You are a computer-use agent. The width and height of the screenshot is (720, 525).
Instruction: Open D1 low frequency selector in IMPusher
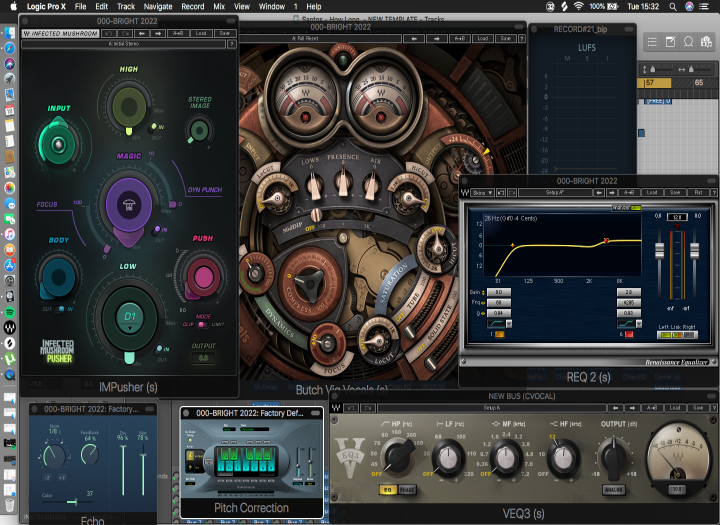[x=130, y=317]
